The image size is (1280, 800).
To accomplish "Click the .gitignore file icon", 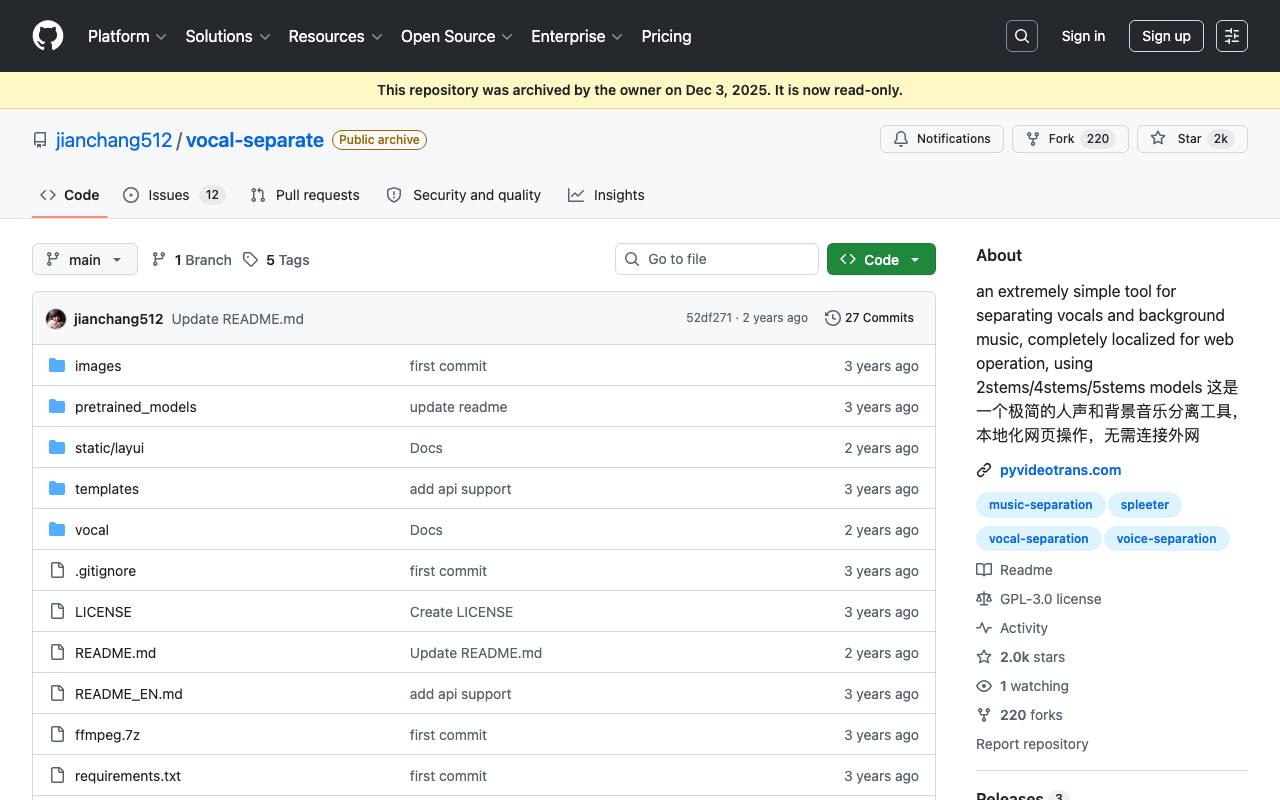I will pyautogui.click(x=57, y=571).
